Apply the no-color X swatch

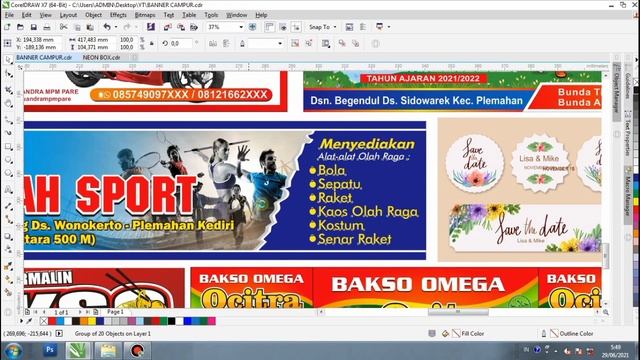pyautogui.click(x=44, y=321)
